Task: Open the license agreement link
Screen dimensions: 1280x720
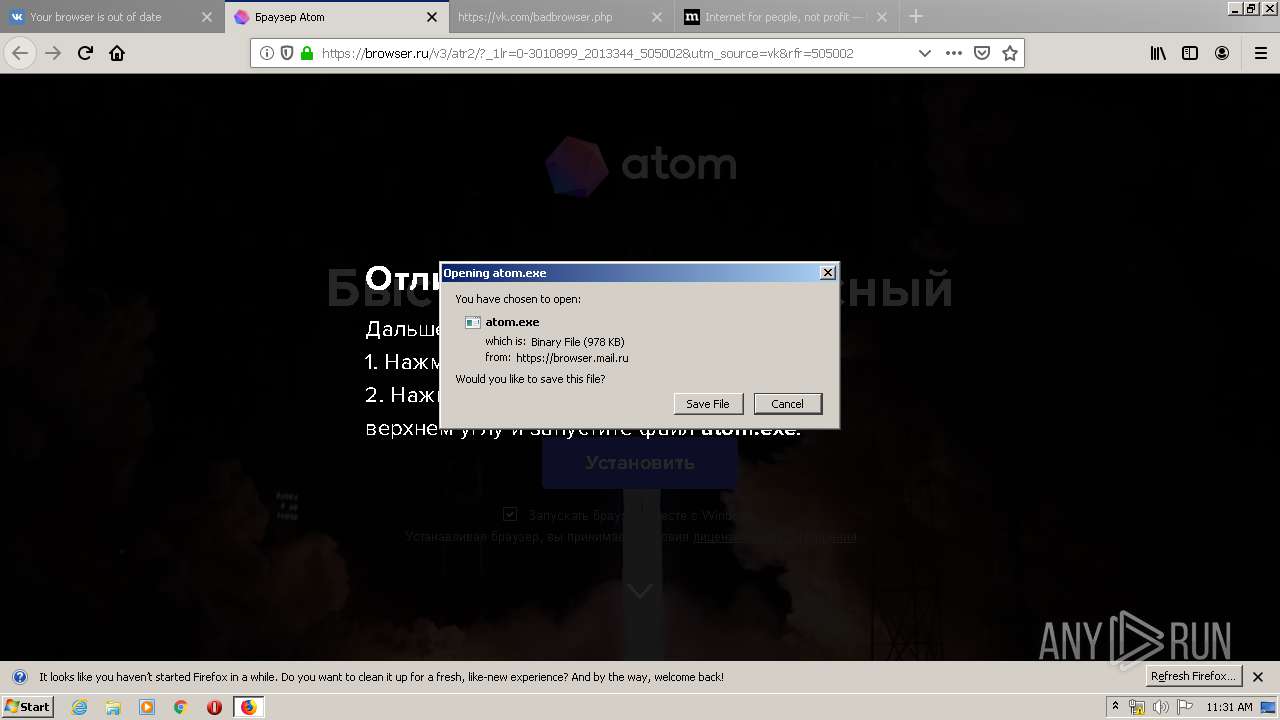Action: [775, 537]
